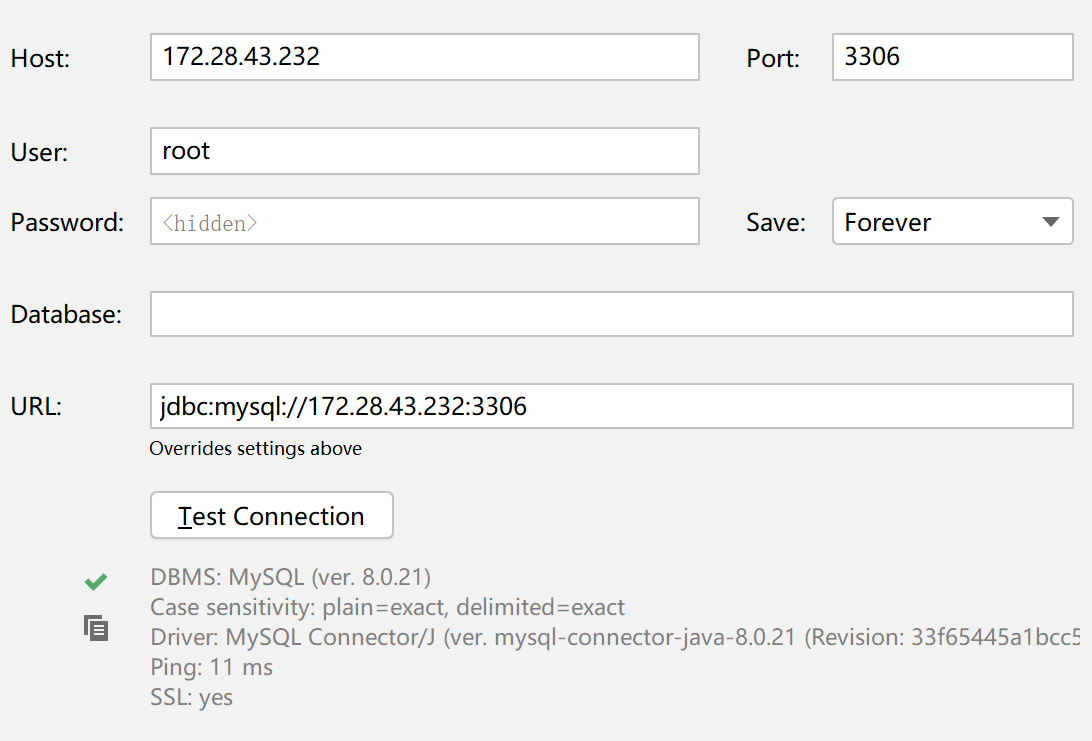This screenshot has height=741, width=1092.
Task: Click the empty Database field
Action: [611, 313]
